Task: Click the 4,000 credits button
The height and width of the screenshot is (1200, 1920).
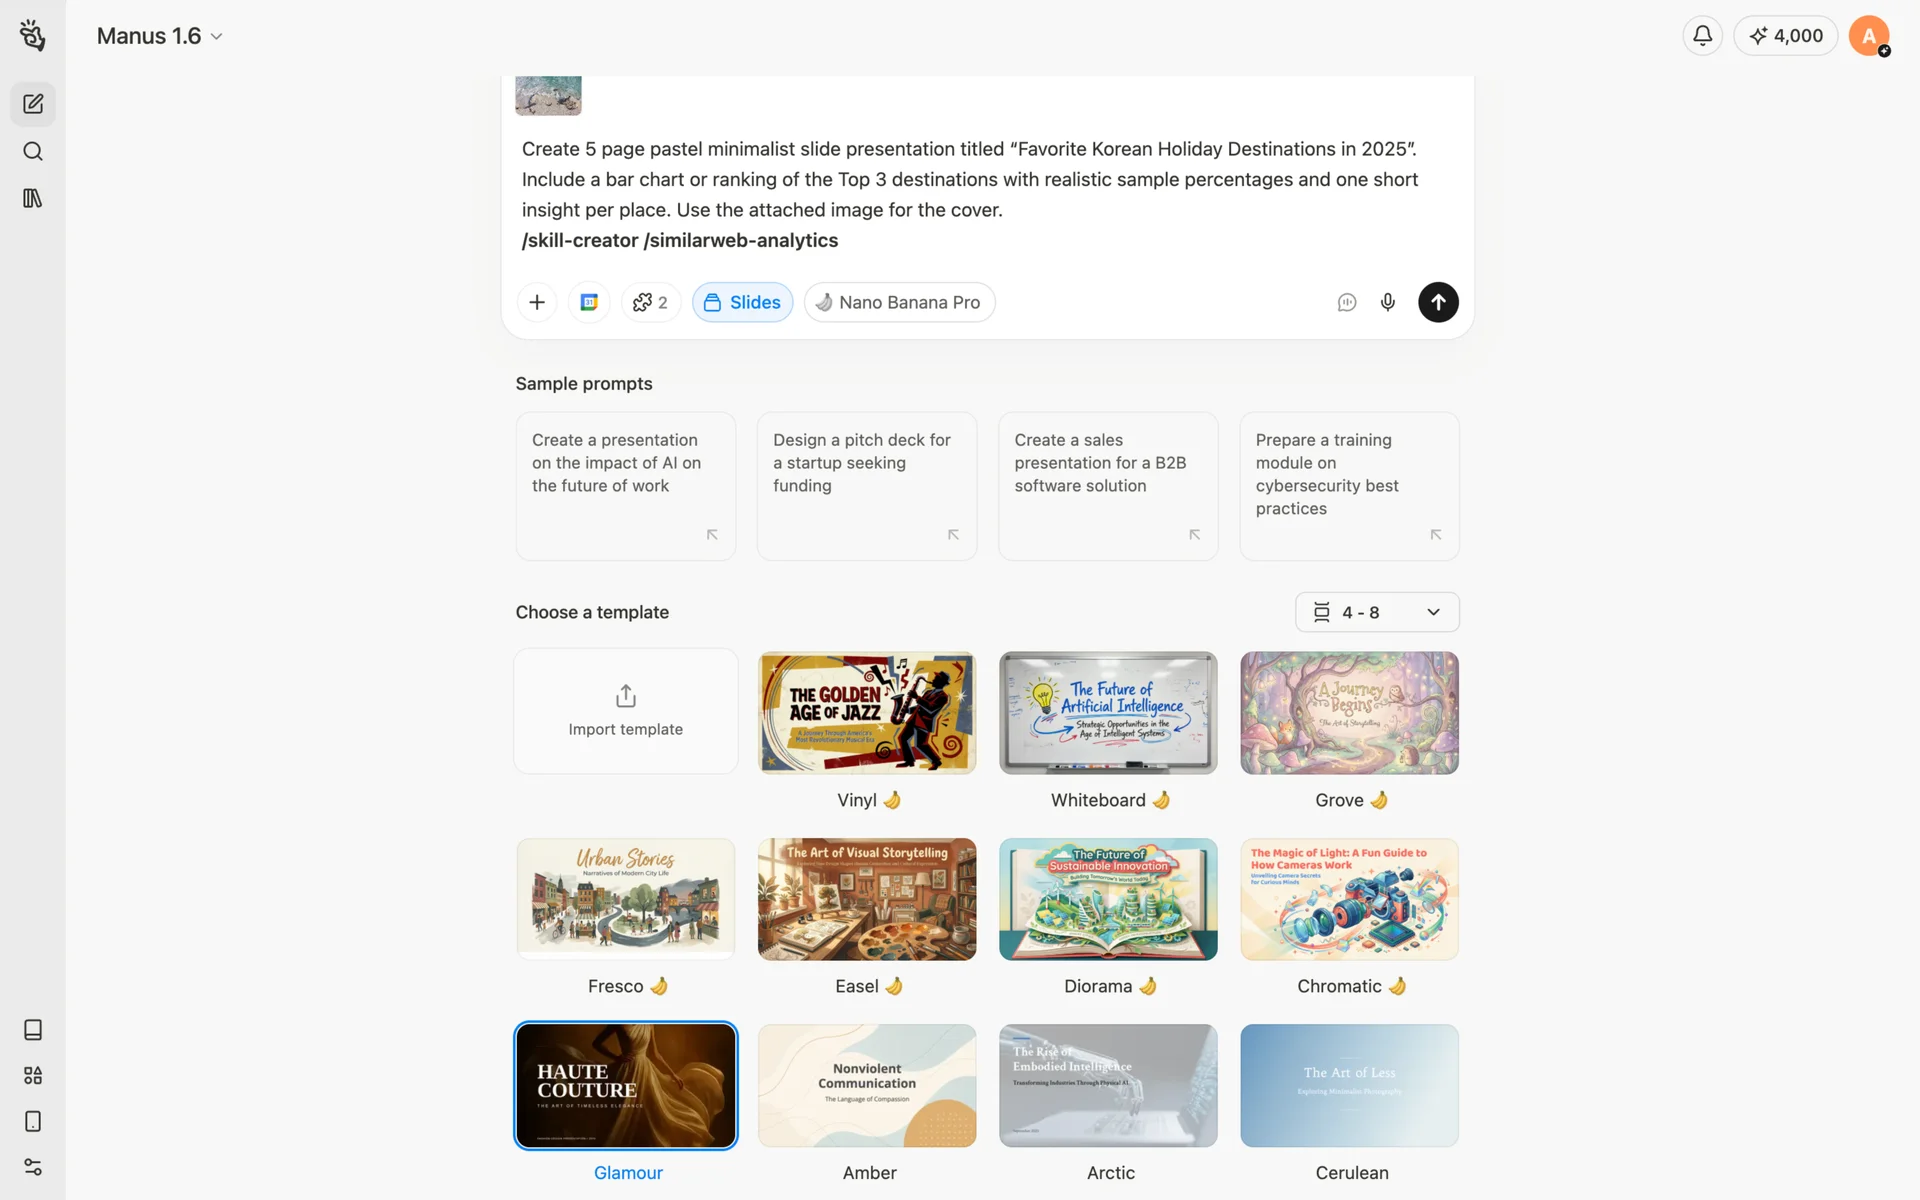Action: (x=1785, y=36)
